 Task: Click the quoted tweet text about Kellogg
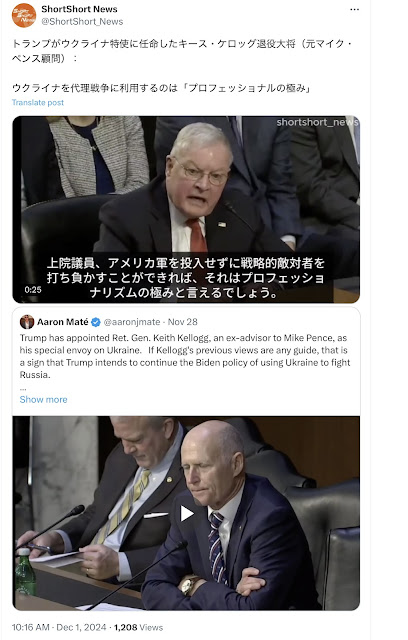pos(185,356)
